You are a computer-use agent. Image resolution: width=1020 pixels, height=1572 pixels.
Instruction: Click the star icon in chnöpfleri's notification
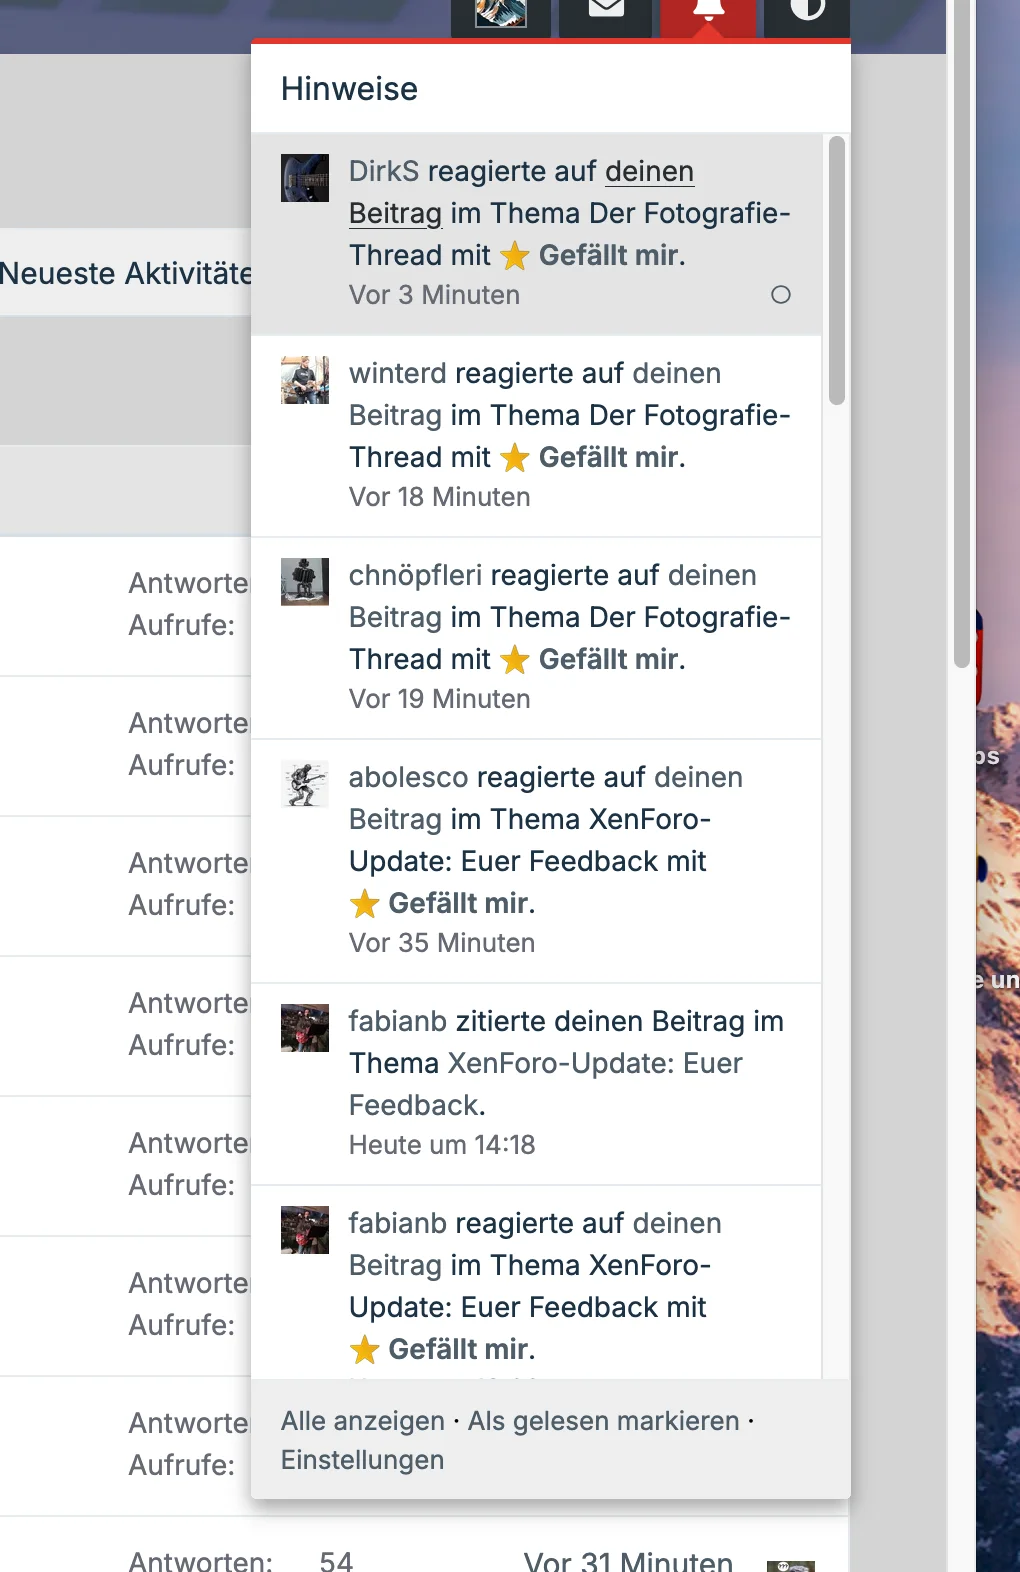pos(515,660)
